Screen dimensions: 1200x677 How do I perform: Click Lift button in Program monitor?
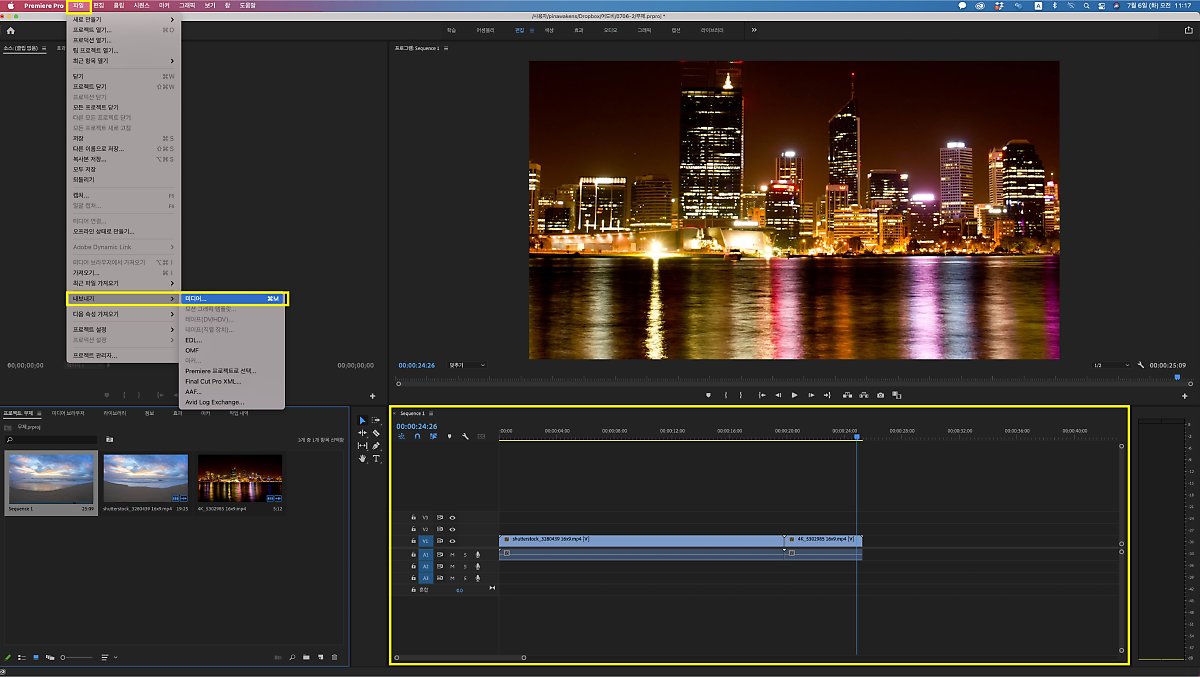point(847,395)
